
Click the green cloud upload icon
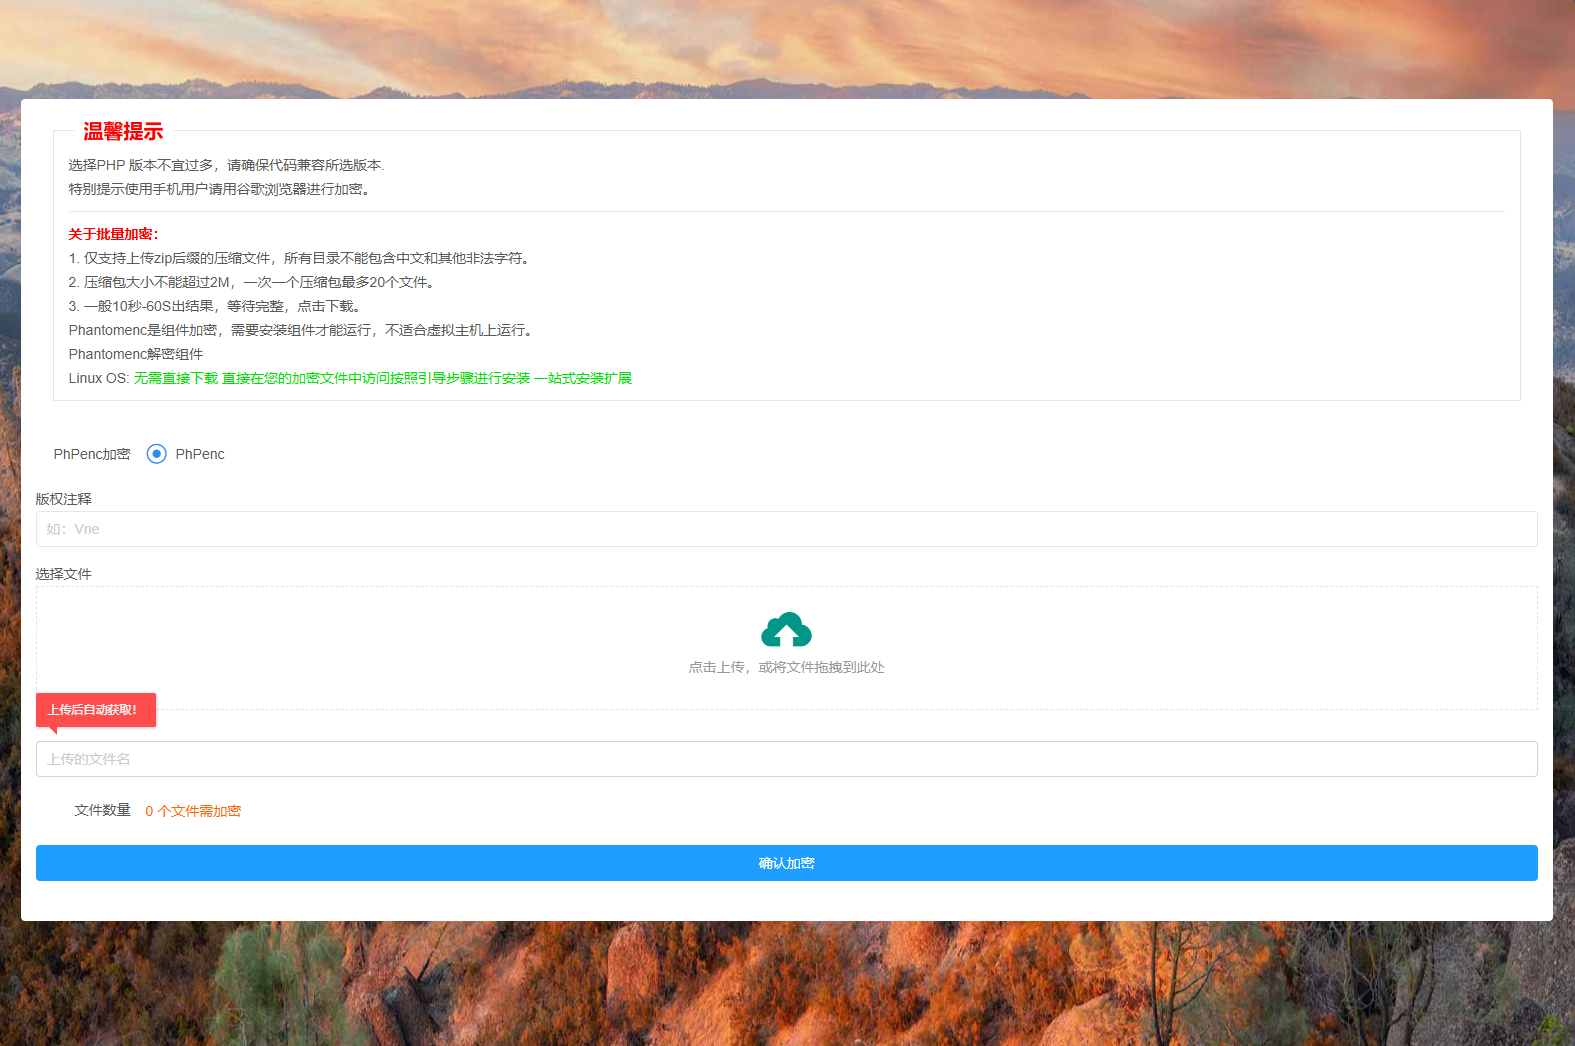pyautogui.click(x=786, y=630)
